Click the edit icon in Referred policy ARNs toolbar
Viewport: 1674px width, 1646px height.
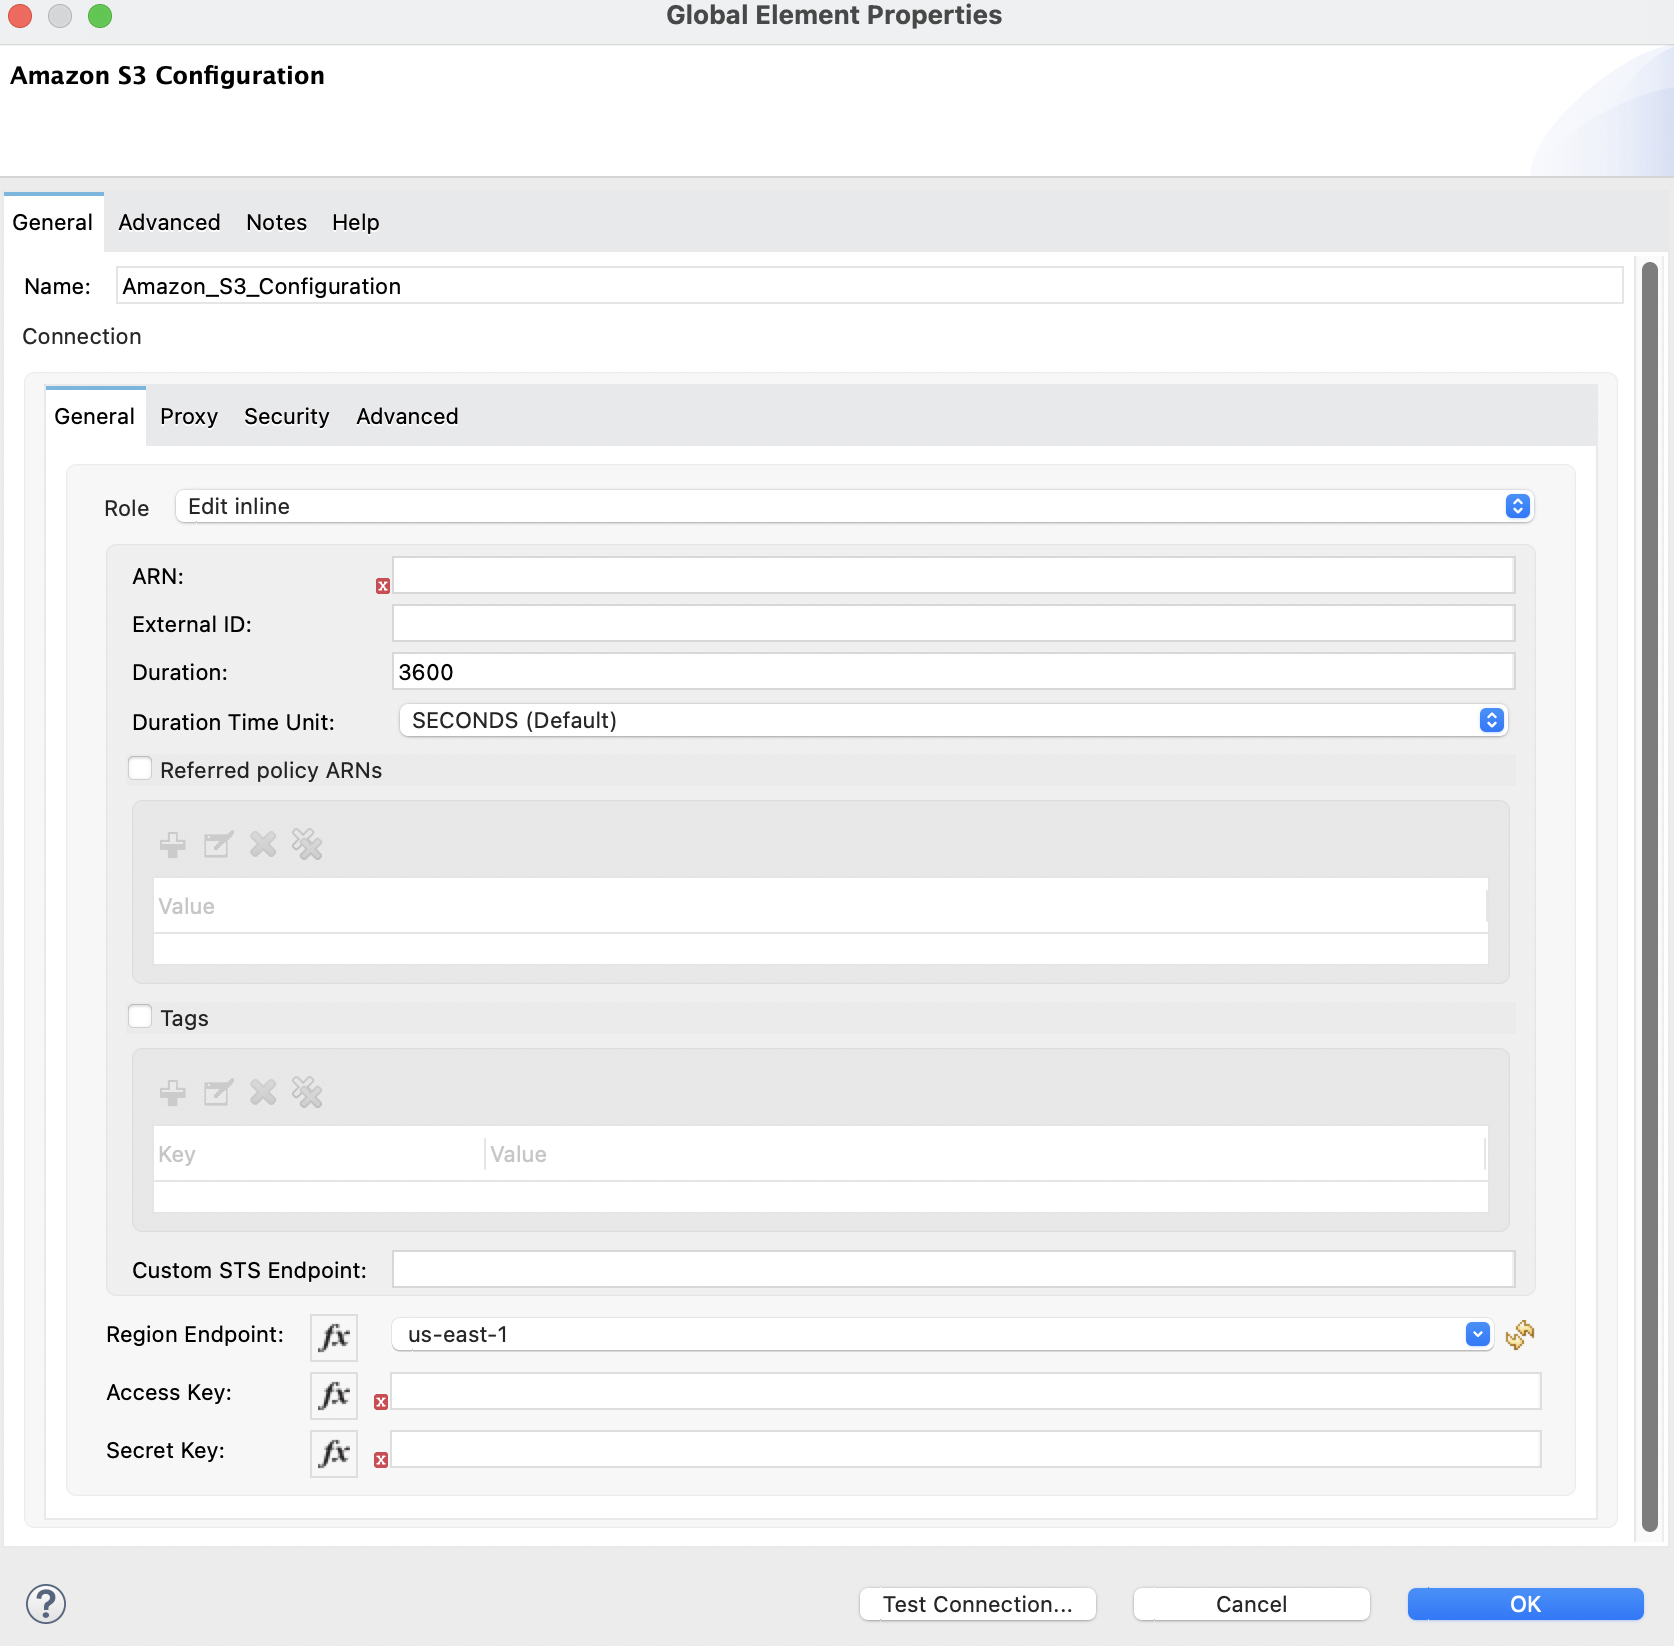(x=218, y=845)
